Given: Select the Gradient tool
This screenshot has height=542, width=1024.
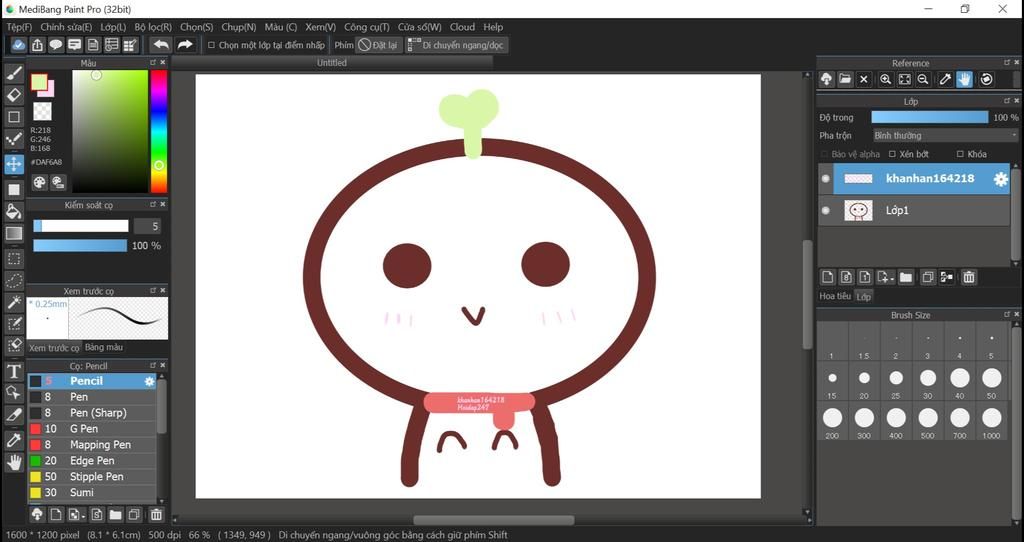Looking at the screenshot, I should (14, 233).
